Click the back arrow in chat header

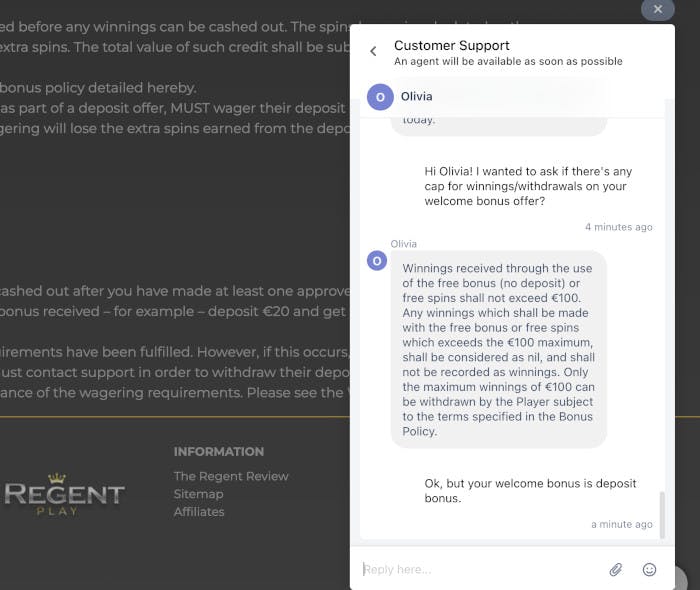[x=373, y=51]
